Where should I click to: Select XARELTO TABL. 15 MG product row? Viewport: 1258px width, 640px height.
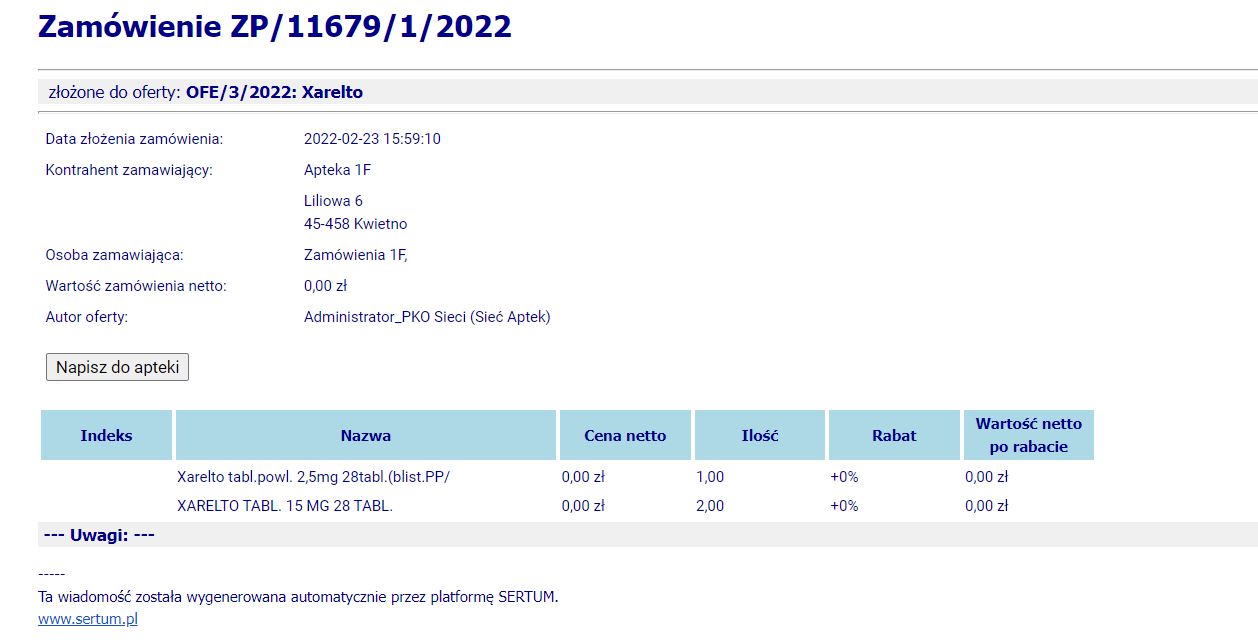pos(285,506)
